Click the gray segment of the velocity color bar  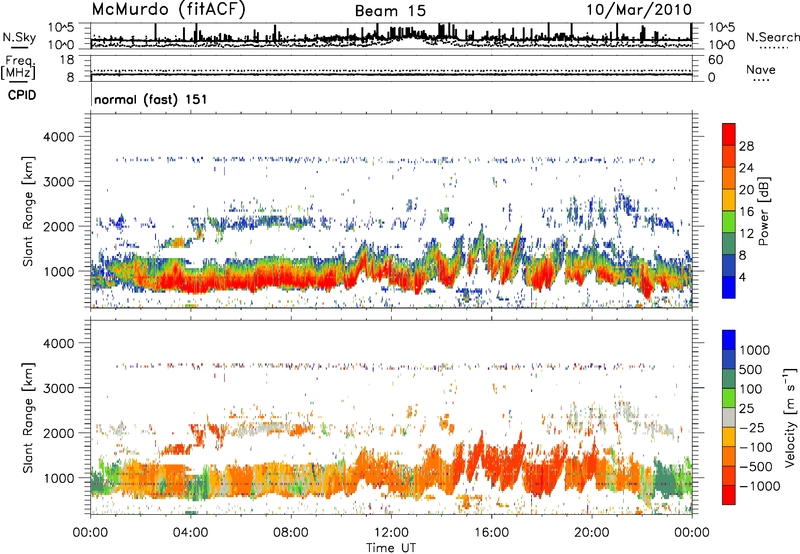point(729,418)
